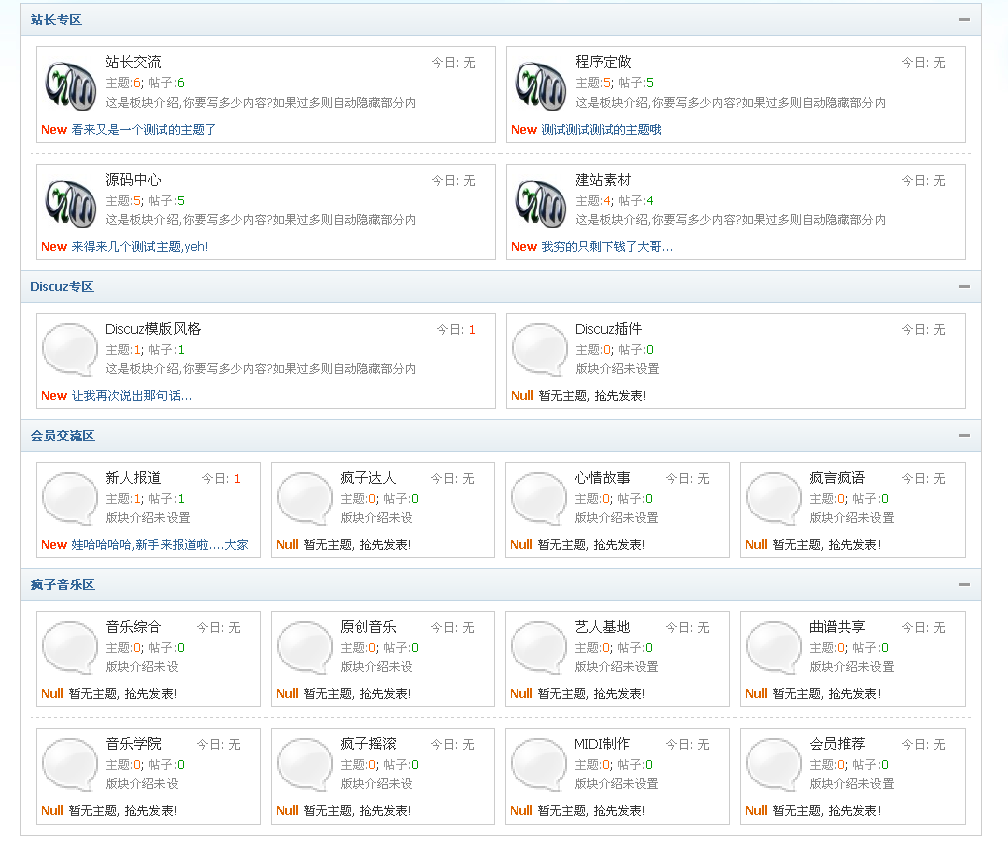
Task: Click the 新人报道 speech bubble icon
Action: 69,498
